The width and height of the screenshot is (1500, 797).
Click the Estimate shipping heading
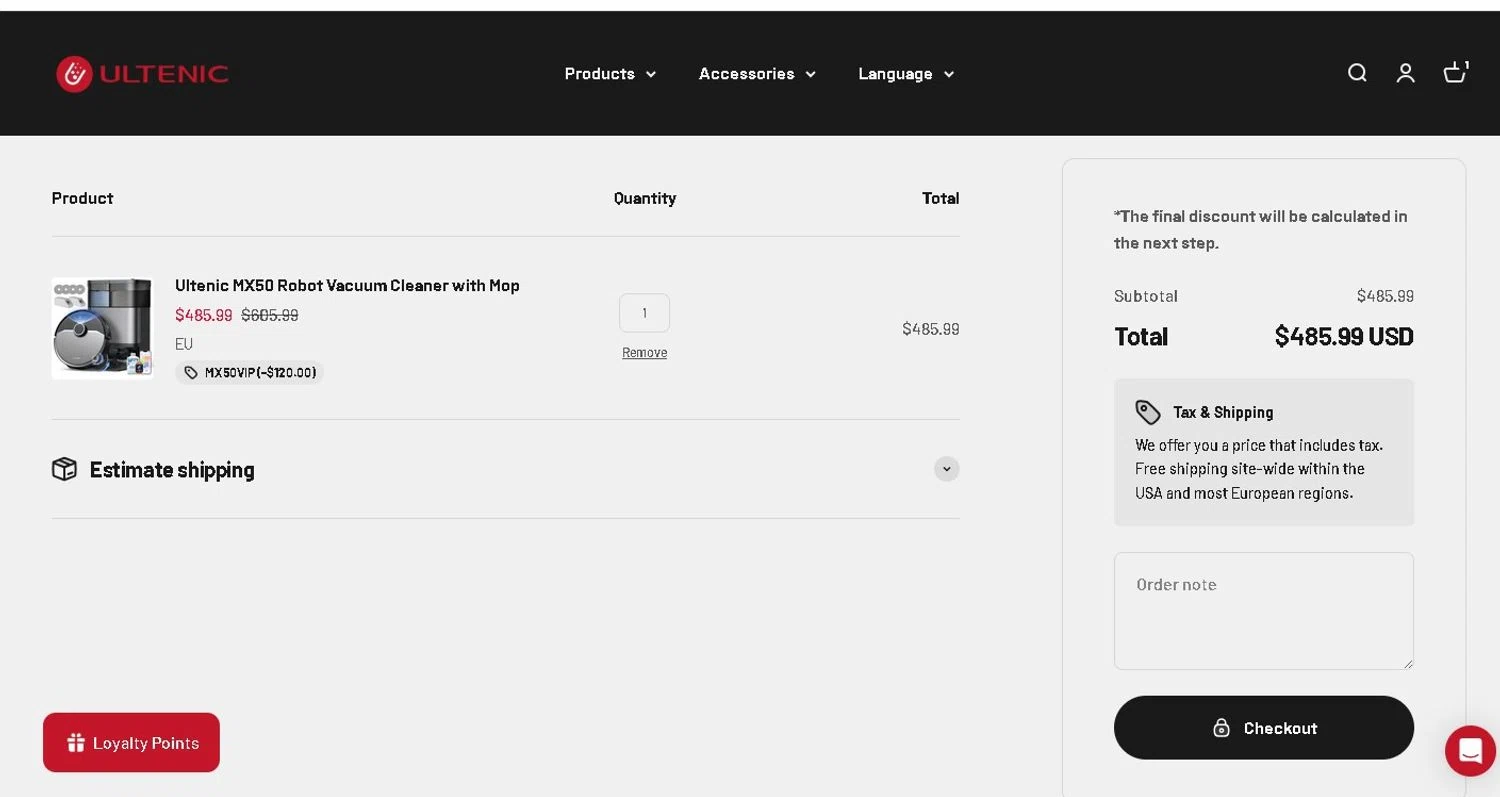pyautogui.click(x=172, y=470)
